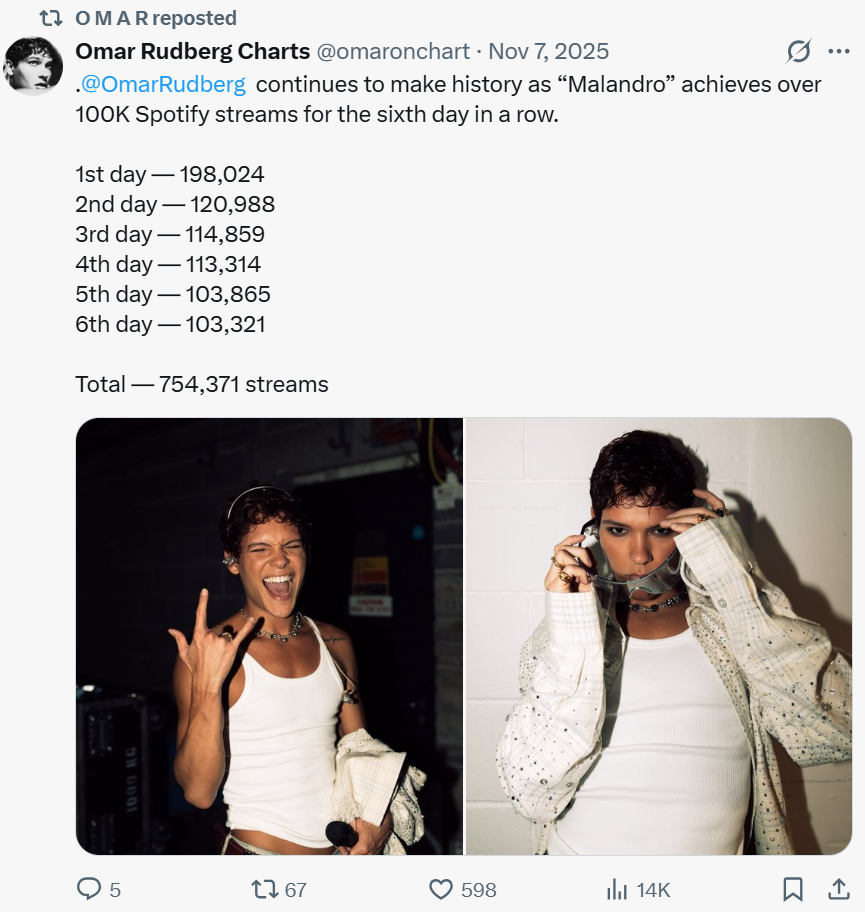865x912 pixels.
Task: Repost this tweet using the arrows icon
Action: click(263, 889)
